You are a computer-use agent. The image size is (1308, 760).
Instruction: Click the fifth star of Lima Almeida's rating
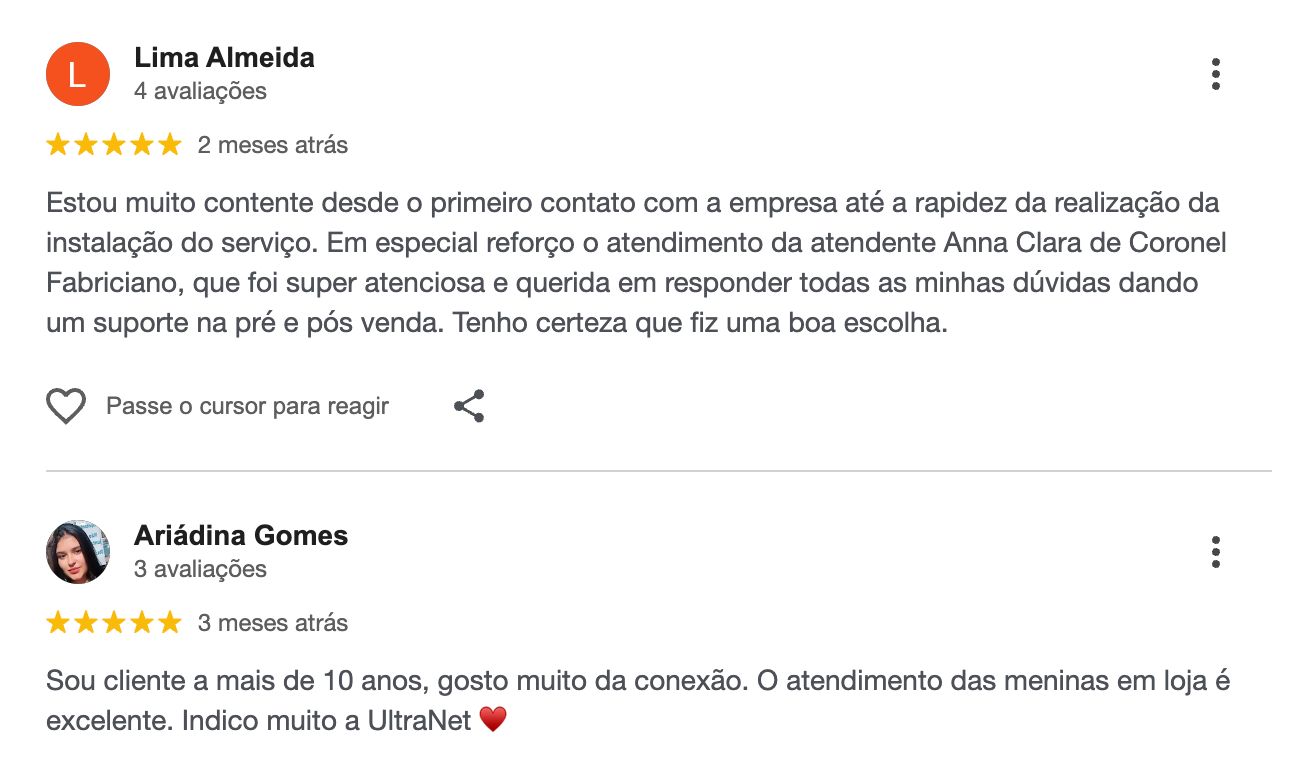170,145
